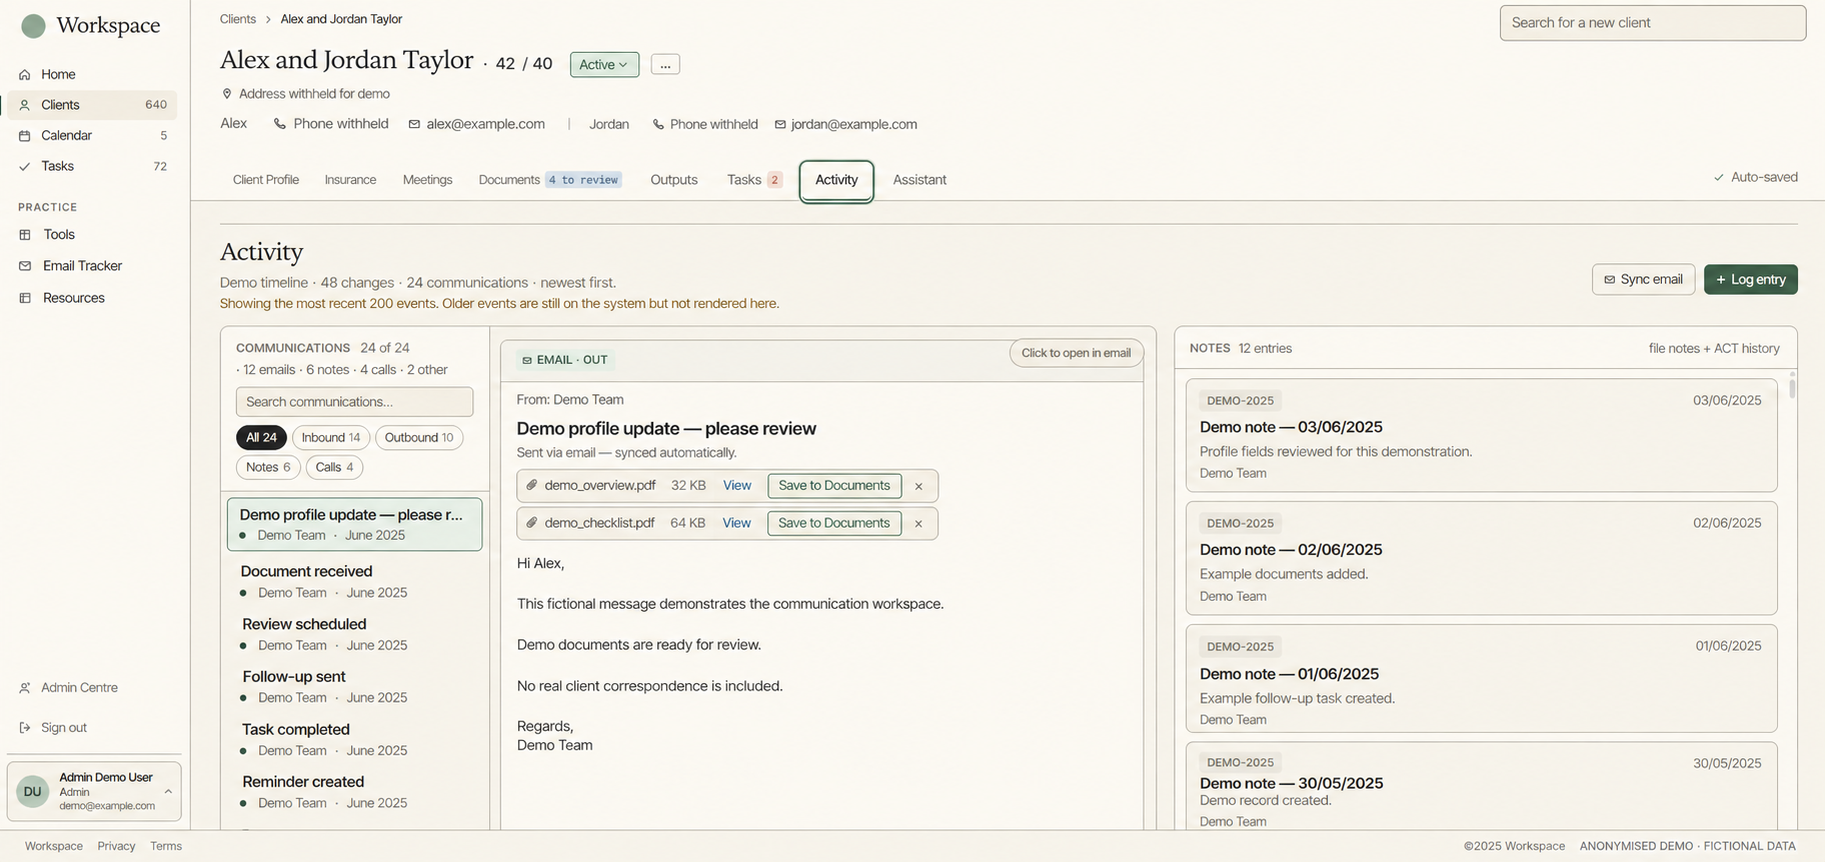Click the envelope icon beside alex@example.com
The image size is (1825, 862).
pos(414,125)
